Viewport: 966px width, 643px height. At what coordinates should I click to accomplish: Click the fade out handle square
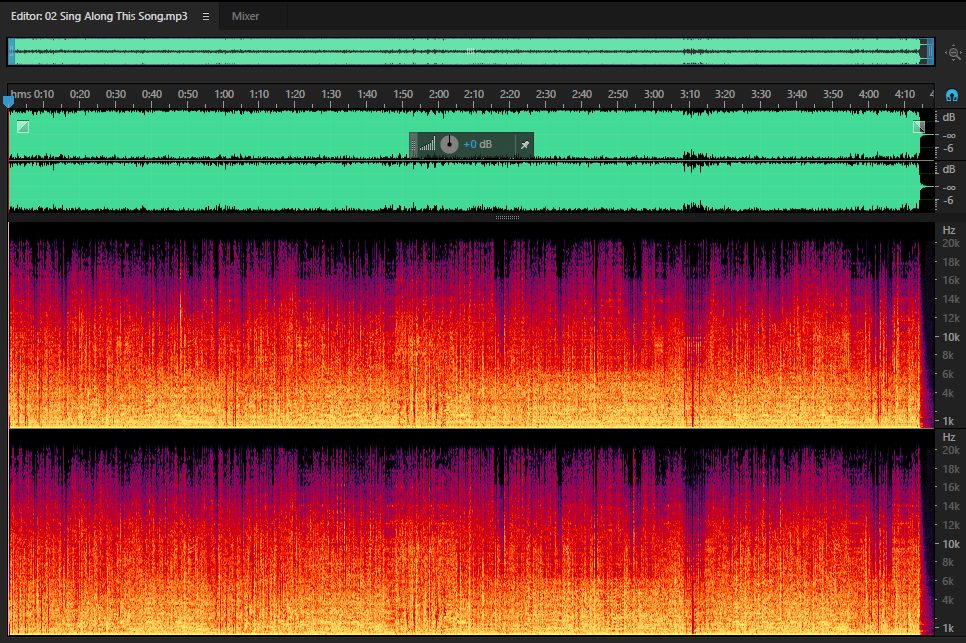pos(919,127)
